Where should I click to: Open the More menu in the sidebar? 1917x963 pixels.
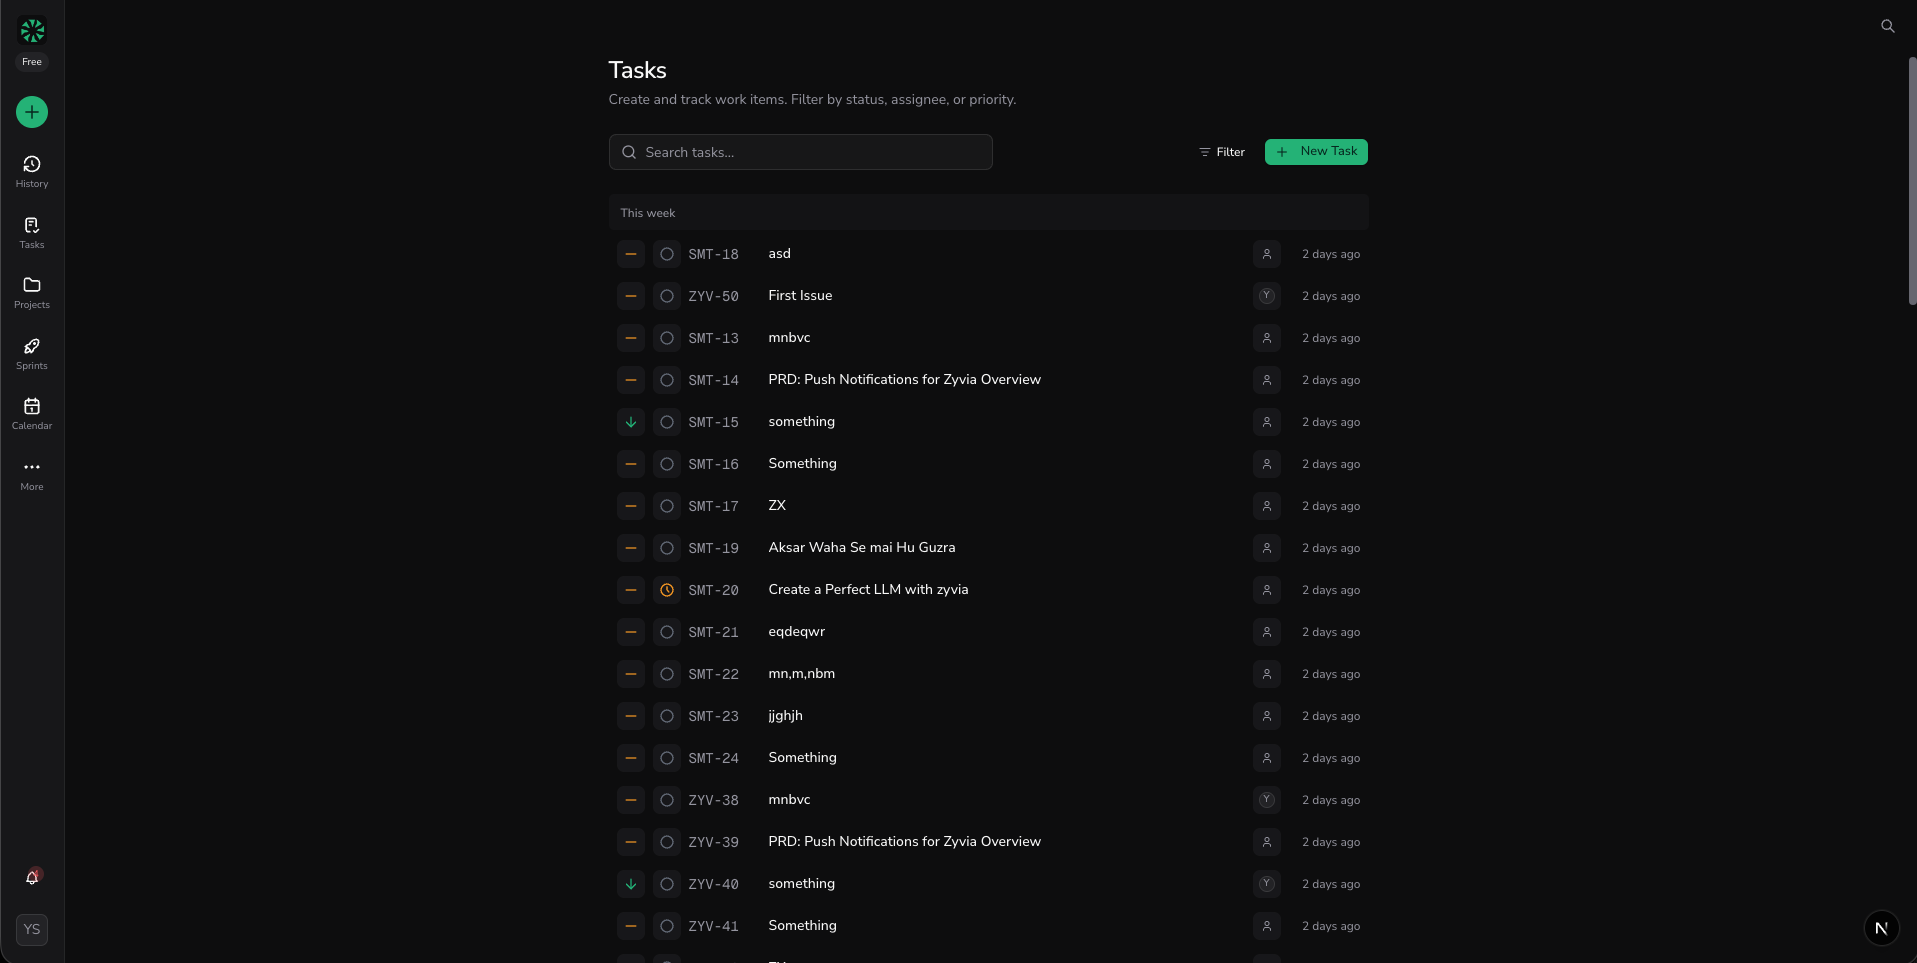(31, 473)
